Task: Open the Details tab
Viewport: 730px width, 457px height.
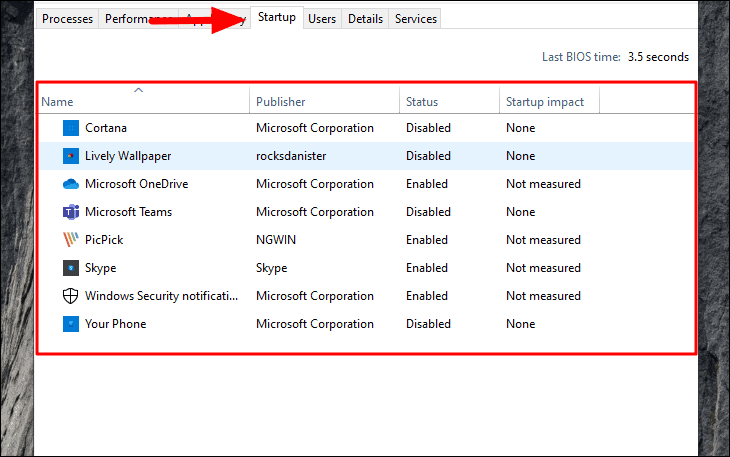Action: tap(365, 19)
